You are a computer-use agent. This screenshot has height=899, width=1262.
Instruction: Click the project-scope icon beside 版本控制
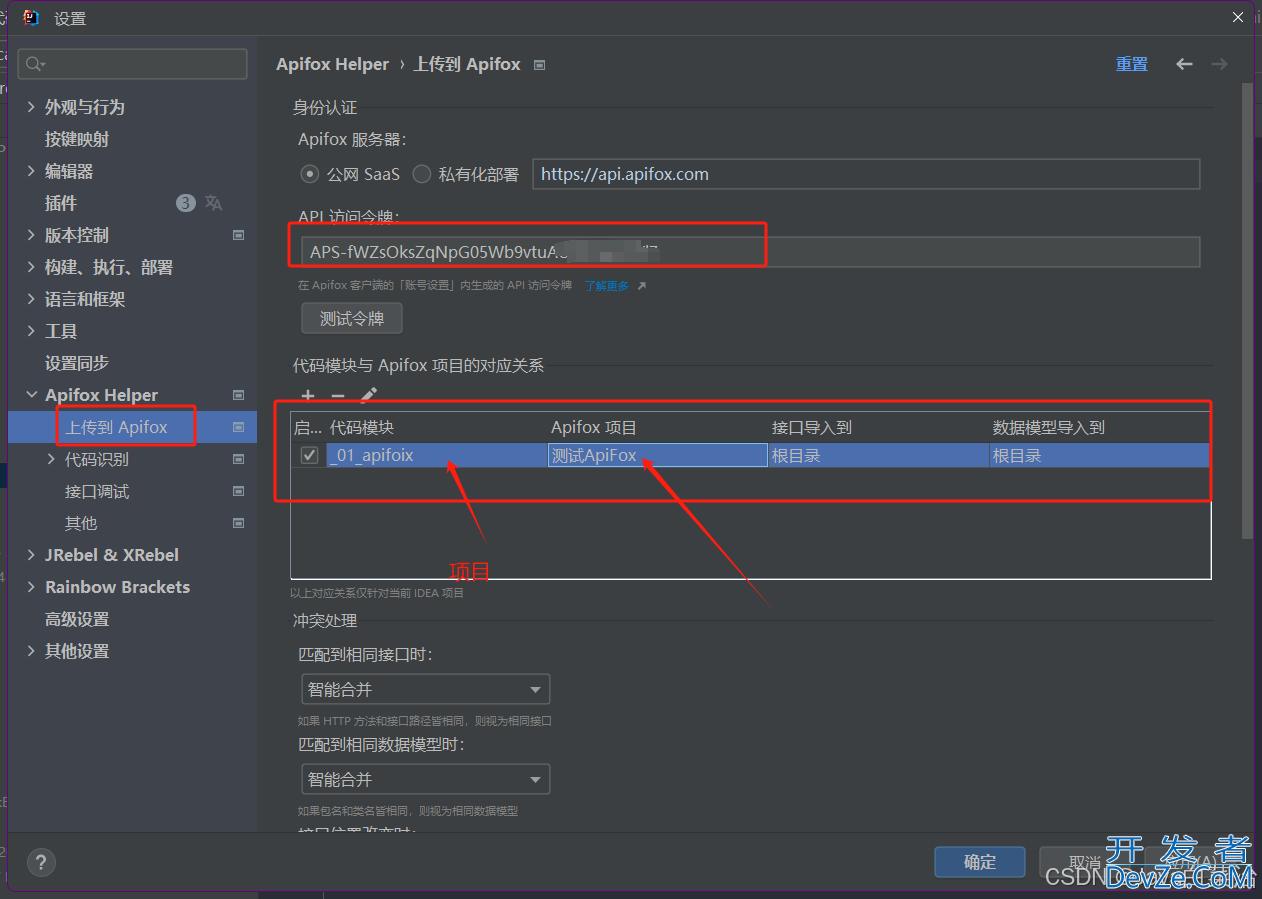click(238, 235)
